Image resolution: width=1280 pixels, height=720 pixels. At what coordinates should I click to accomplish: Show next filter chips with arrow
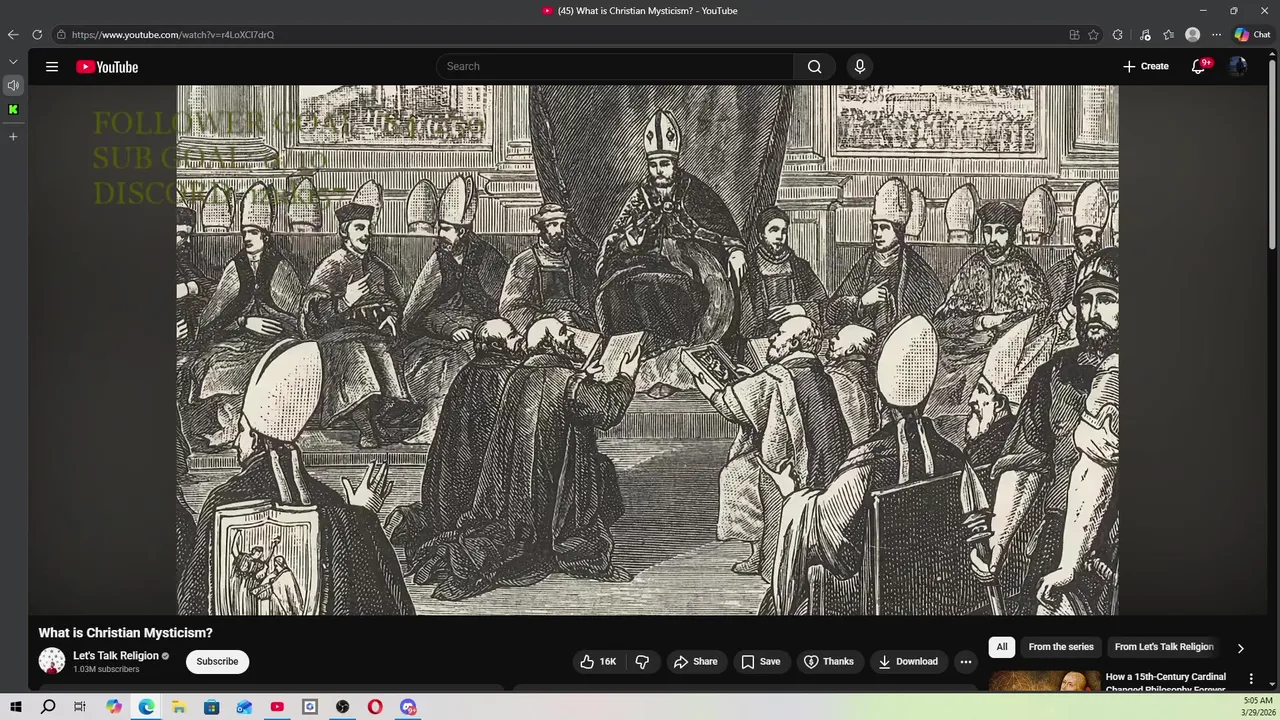pyautogui.click(x=1241, y=648)
